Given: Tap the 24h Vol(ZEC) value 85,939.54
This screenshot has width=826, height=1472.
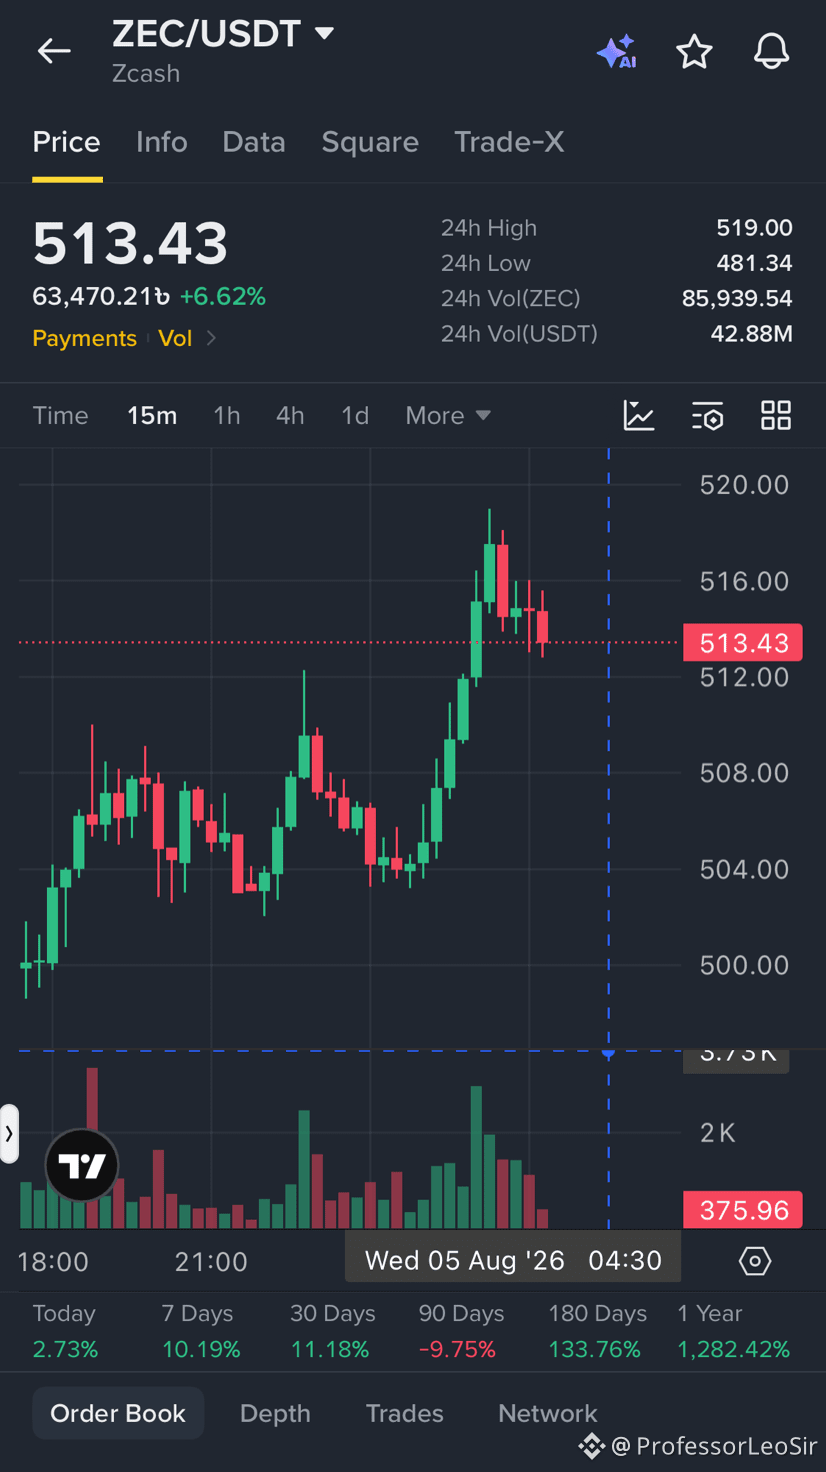Looking at the screenshot, I should point(737,298).
